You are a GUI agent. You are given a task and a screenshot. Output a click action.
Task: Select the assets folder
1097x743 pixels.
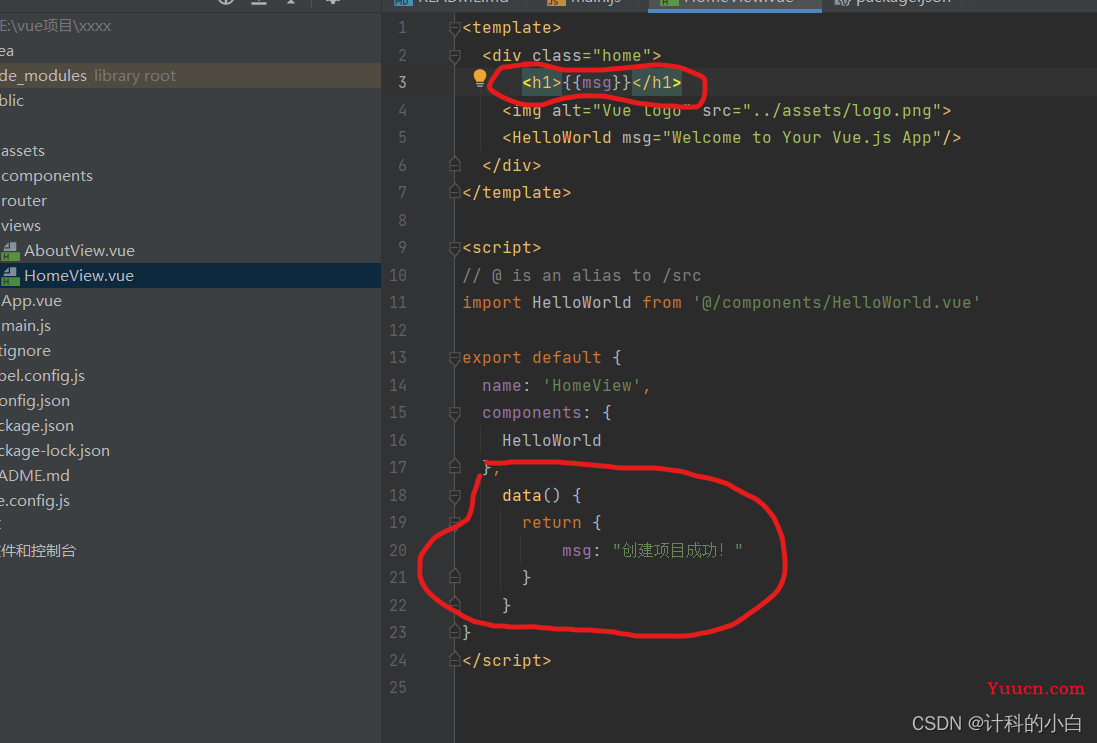tap(22, 150)
